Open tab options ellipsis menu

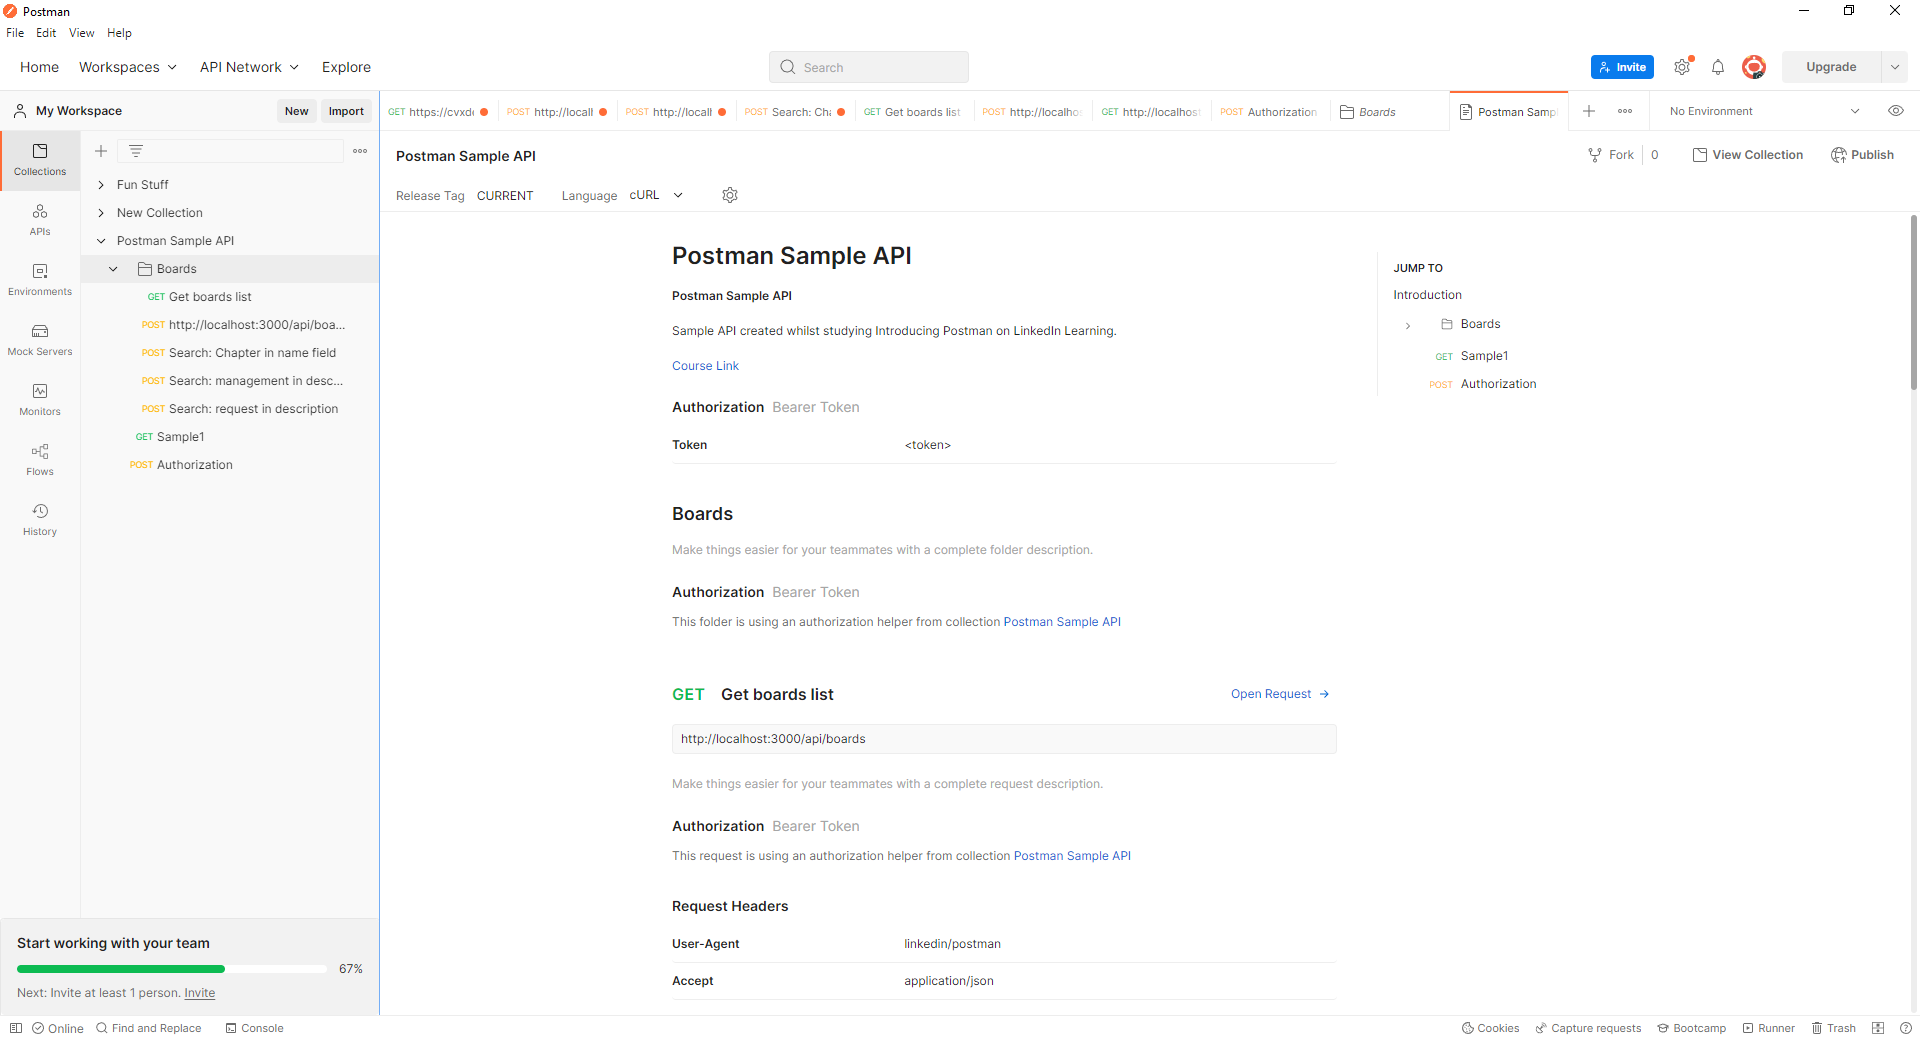pos(1625,111)
